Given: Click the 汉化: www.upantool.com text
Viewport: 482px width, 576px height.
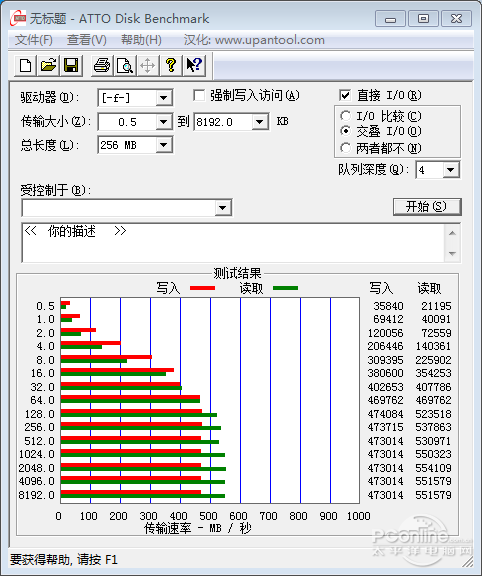Looking at the screenshot, I should coord(254,40).
